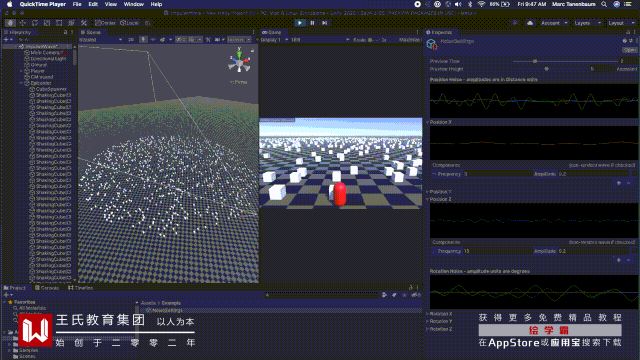640x360 pixels.
Task: Open the File menu
Action: (77, 4)
